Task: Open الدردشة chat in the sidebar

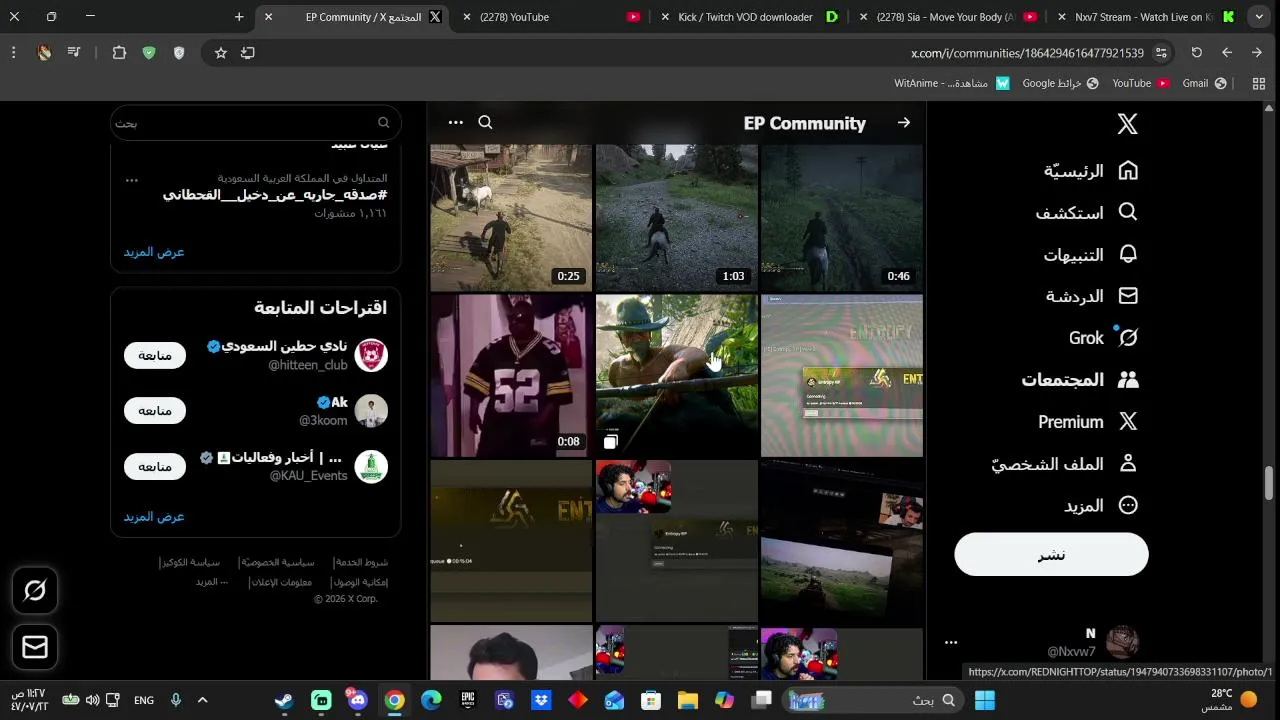Action: coord(1092,296)
